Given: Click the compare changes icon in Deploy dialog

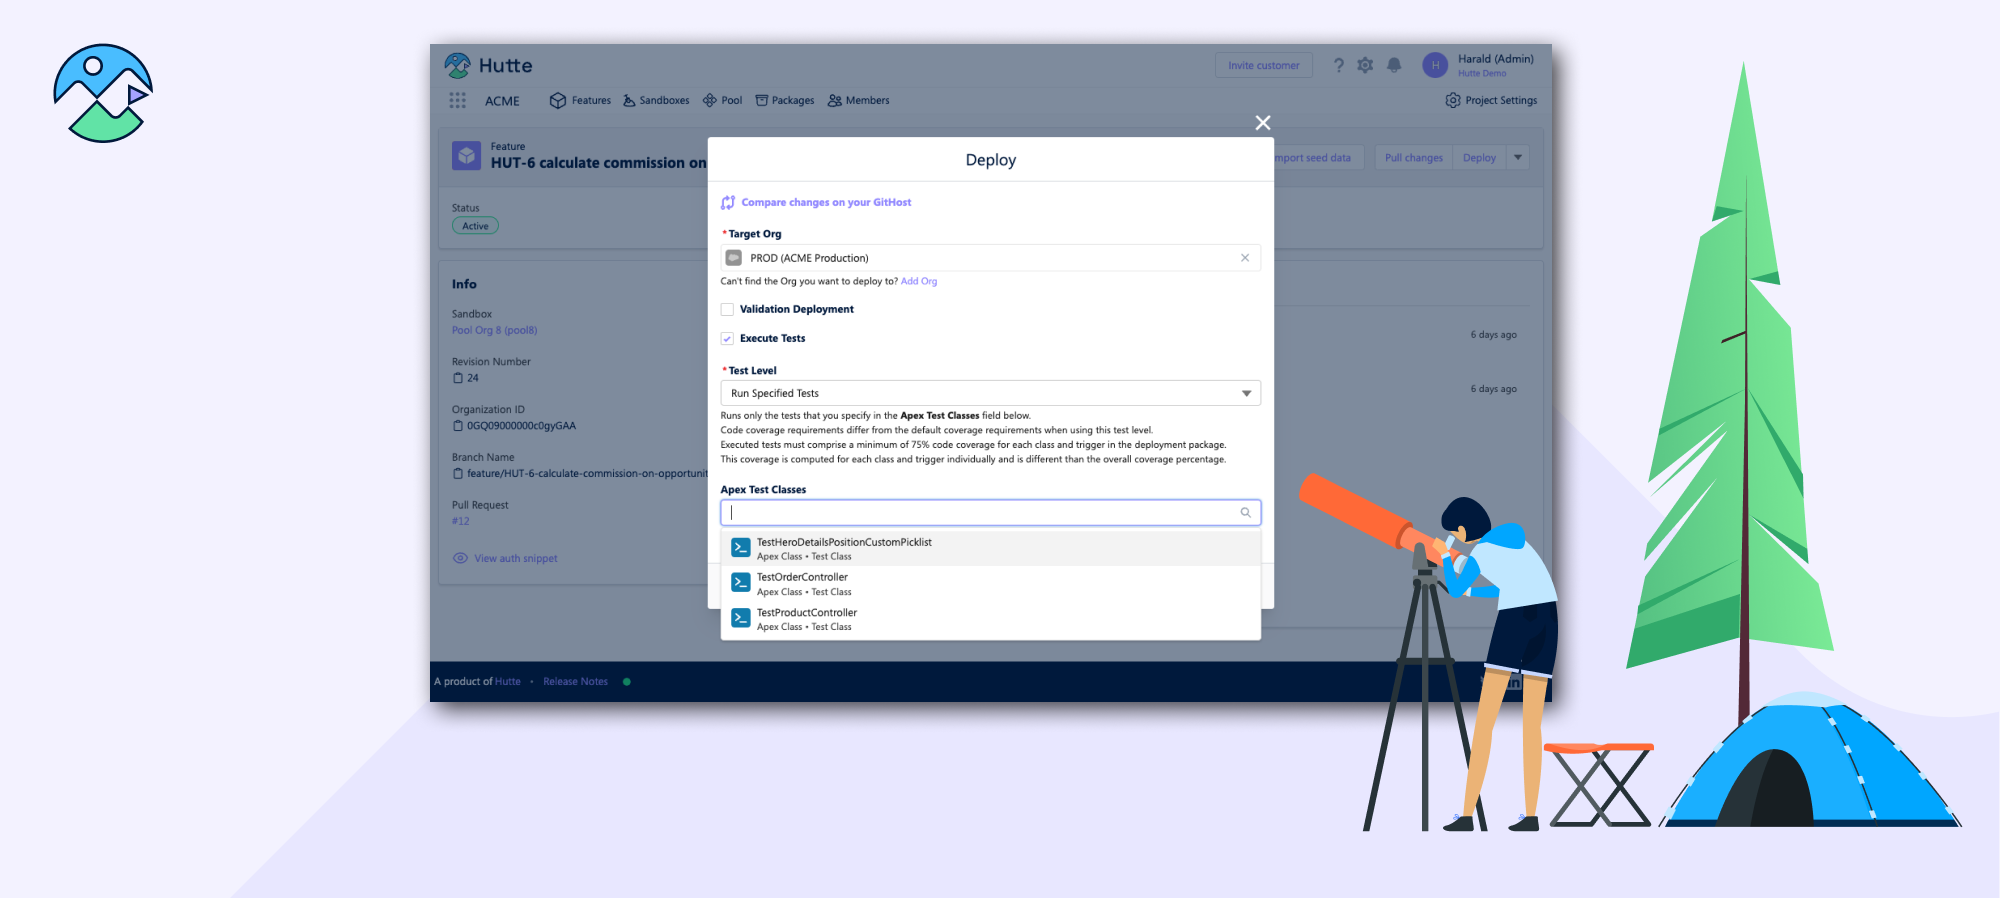Looking at the screenshot, I should tap(728, 202).
